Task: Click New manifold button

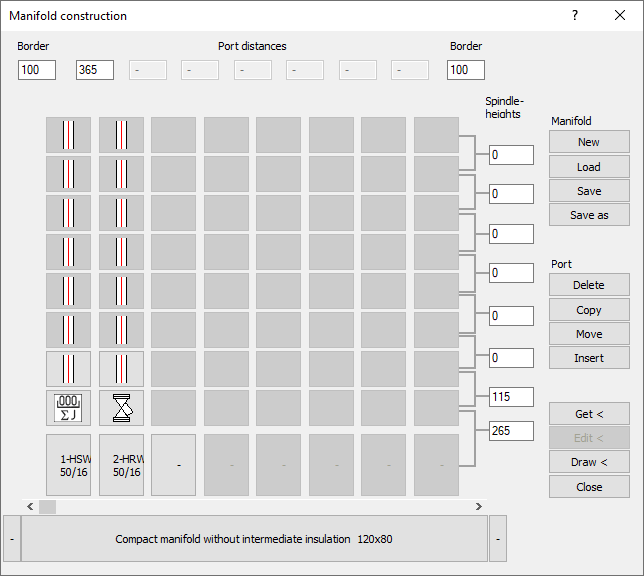Action: [589, 142]
